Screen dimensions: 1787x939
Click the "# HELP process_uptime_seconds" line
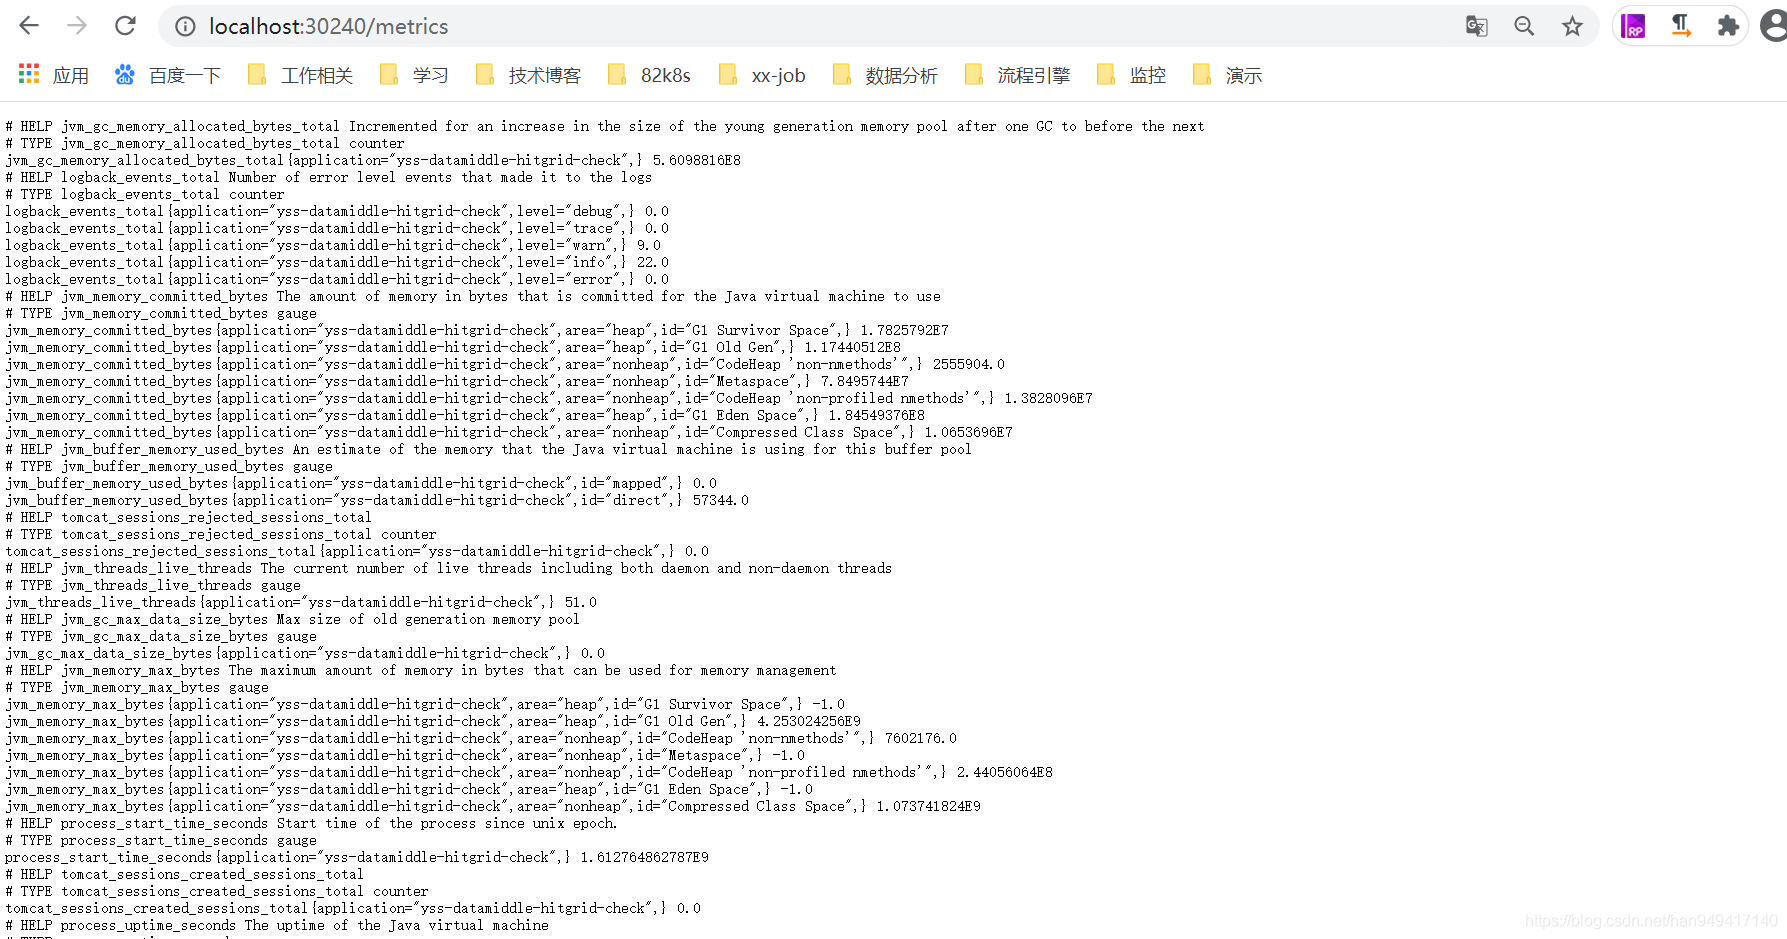coord(277,925)
